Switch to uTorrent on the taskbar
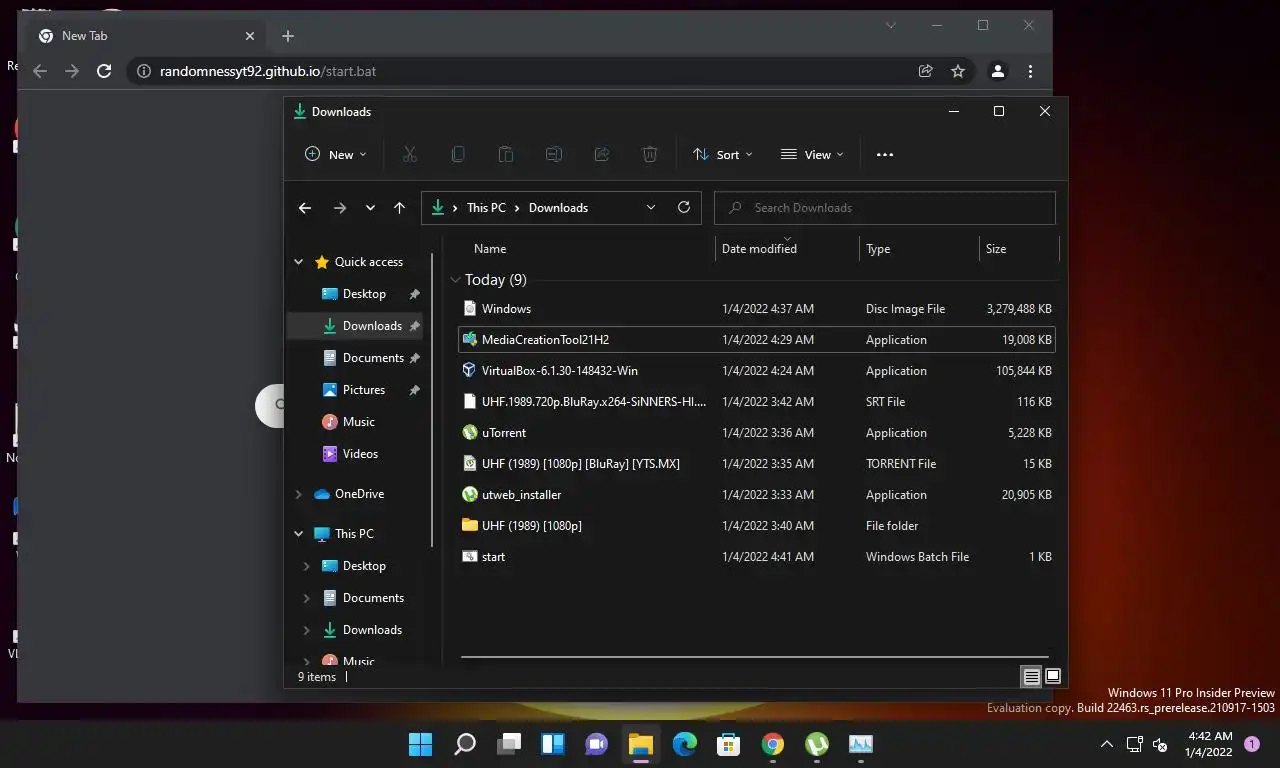 817,744
